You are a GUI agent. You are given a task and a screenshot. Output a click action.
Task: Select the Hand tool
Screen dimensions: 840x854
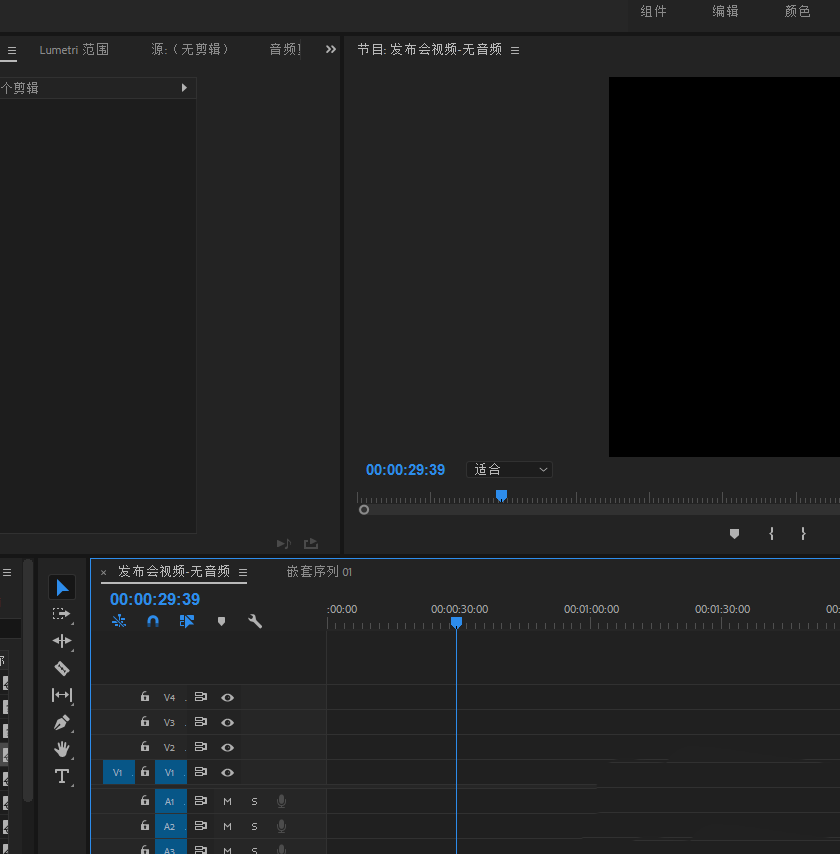62,749
